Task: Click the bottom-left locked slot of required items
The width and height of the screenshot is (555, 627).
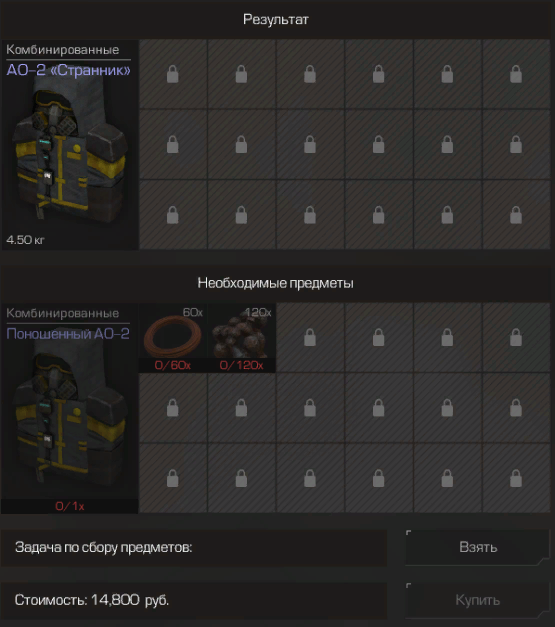Action: 173,478
